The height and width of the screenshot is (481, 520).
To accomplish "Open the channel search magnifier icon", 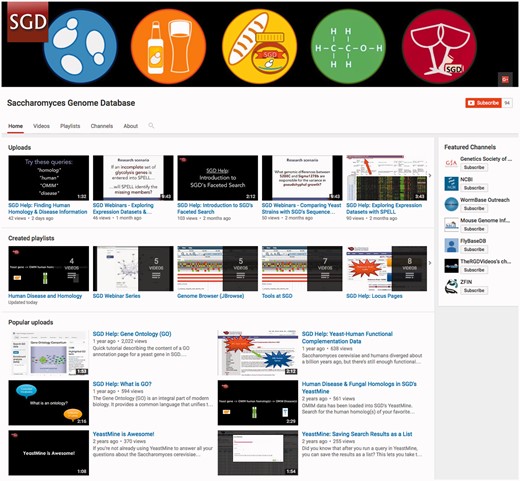I will (151, 126).
